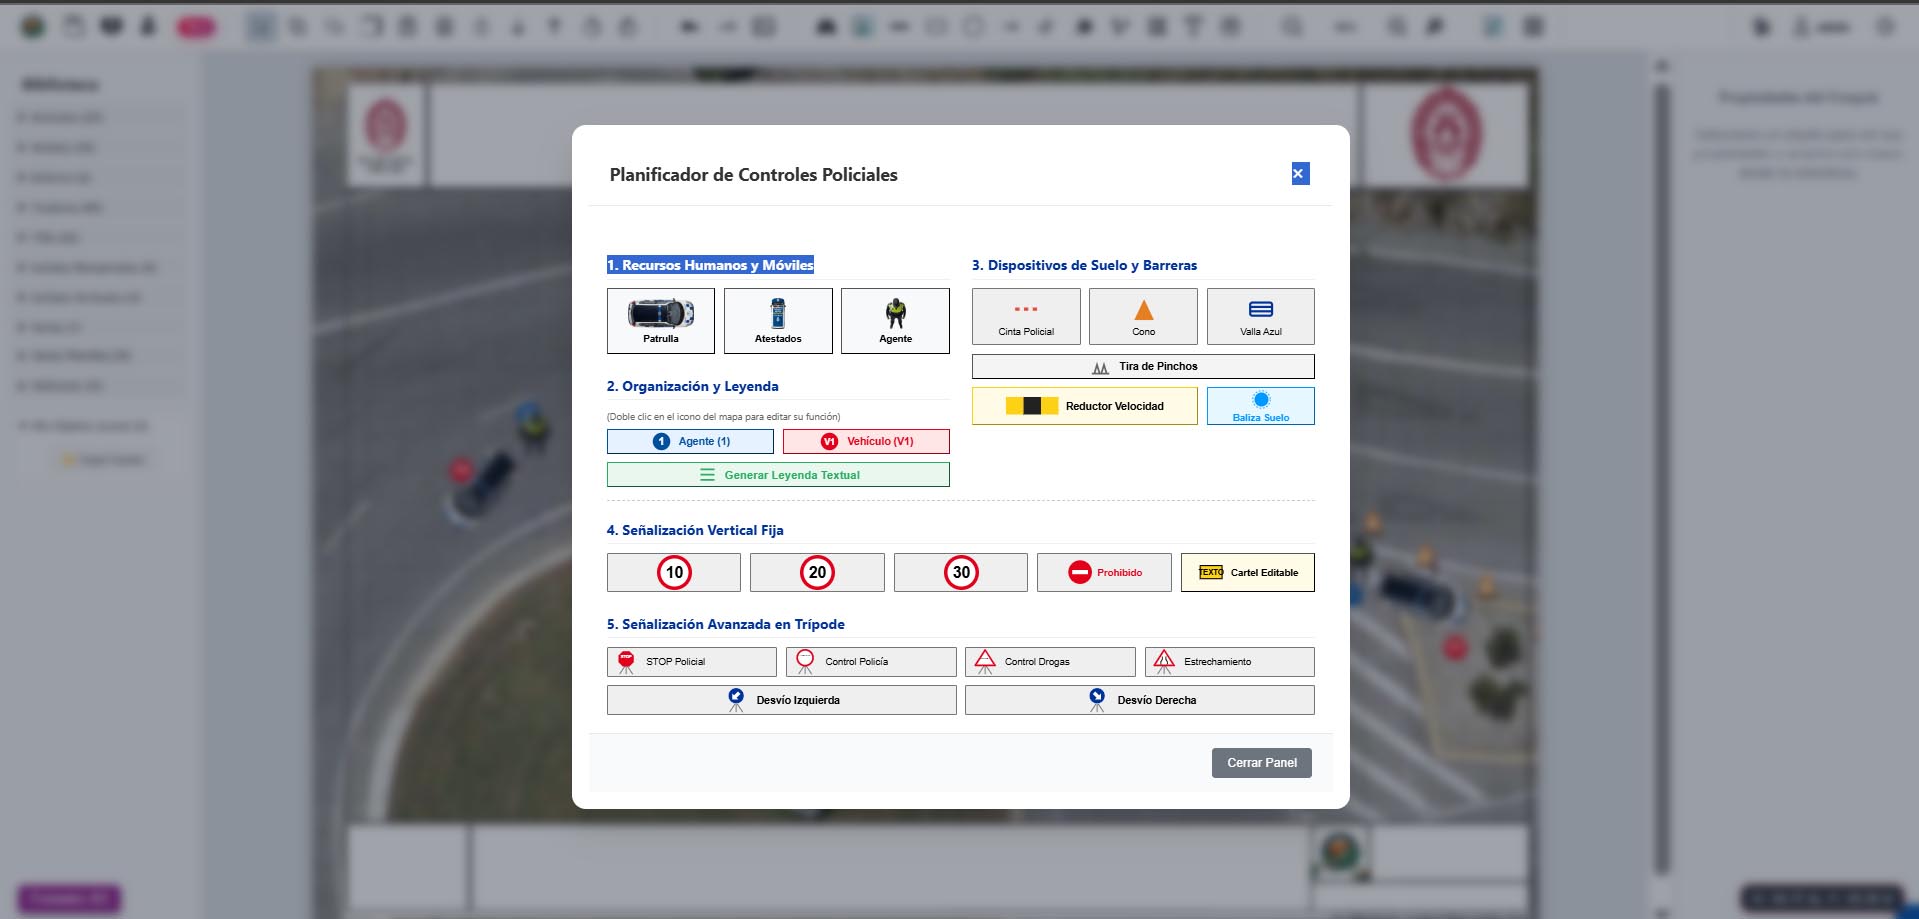Add a Patrulla police car element
This screenshot has height=919, width=1919.
pos(660,321)
